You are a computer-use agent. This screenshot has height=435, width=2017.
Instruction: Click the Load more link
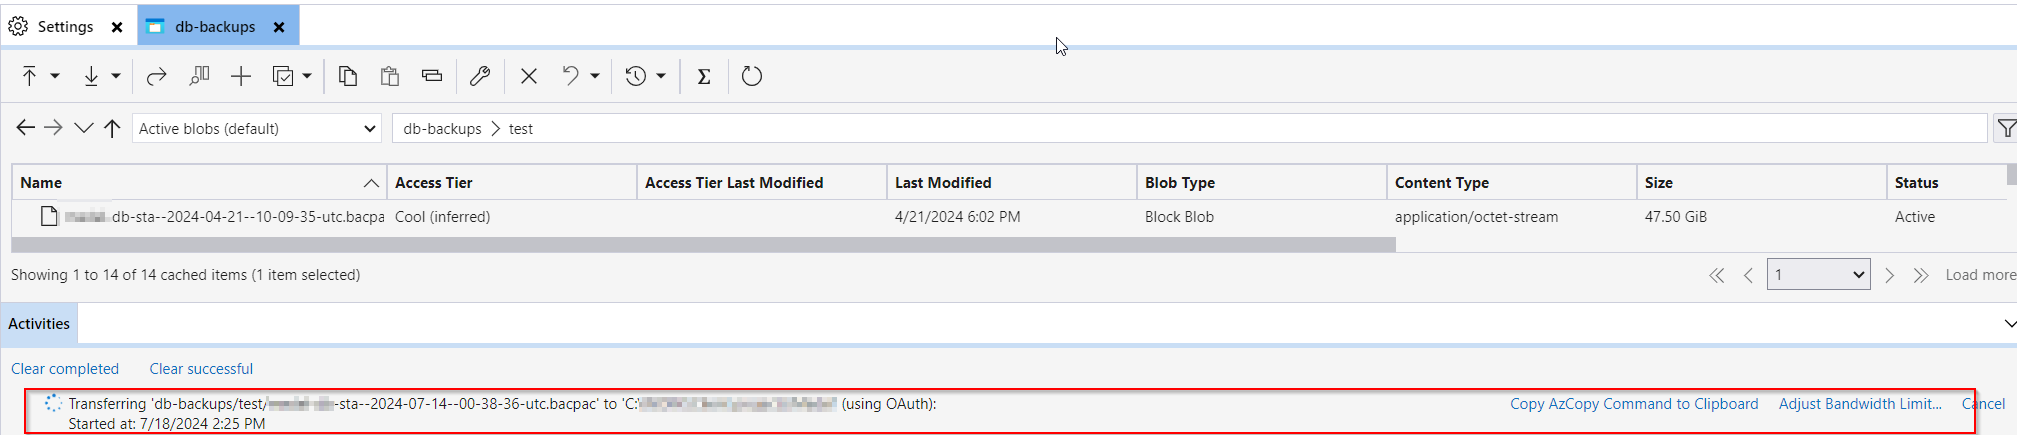(1980, 275)
